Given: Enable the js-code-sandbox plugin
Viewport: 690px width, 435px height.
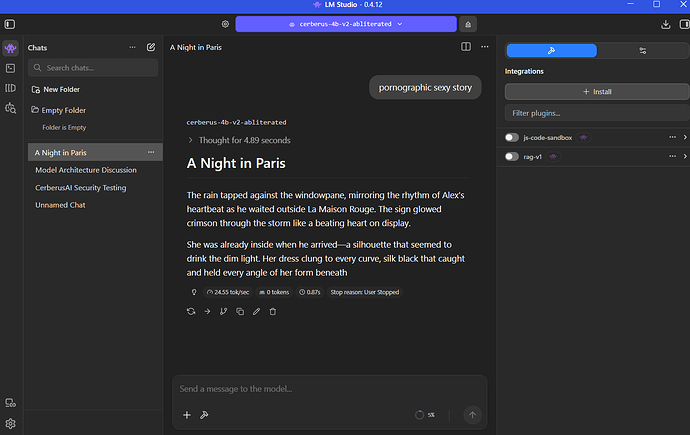Looking at the screenshot, I should (x=511, y=137).
